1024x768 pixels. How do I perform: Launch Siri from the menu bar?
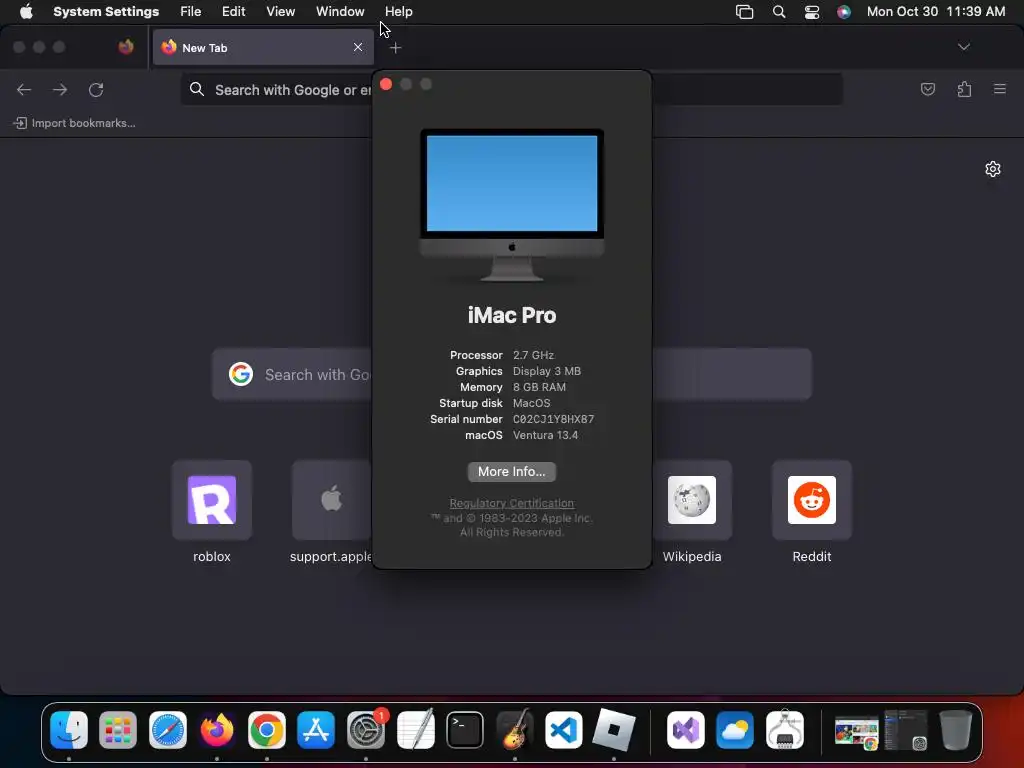(x=844, y=12)
